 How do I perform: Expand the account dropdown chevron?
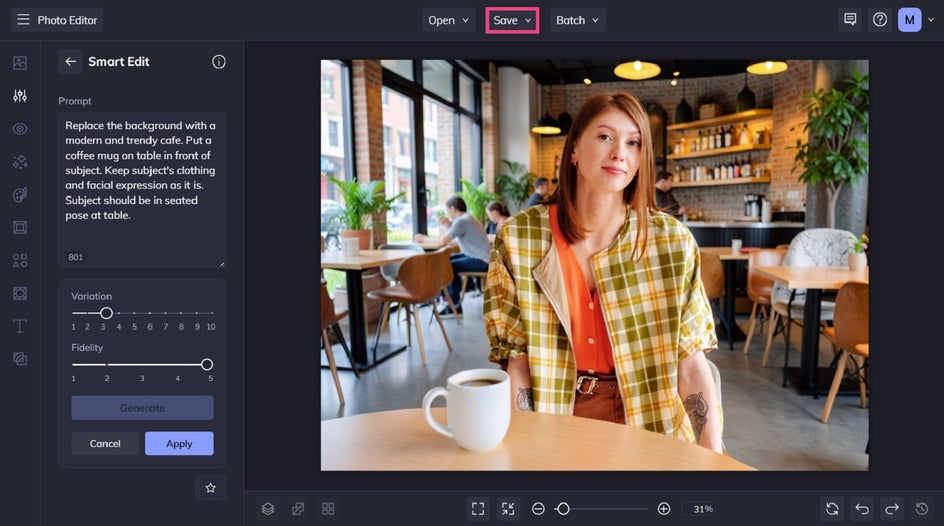(x=931, y=20)
